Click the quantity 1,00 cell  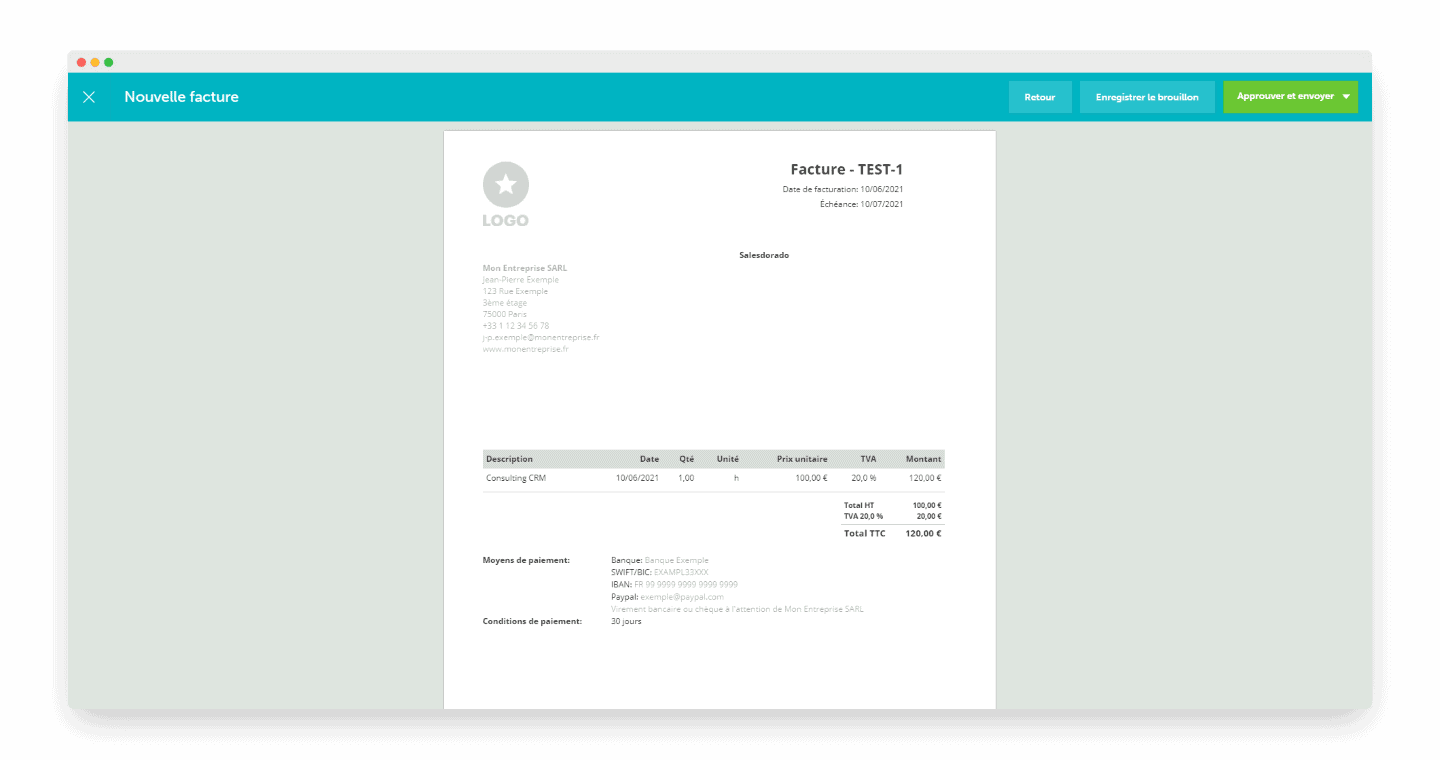pyautogui.click(x=686, y=478)
